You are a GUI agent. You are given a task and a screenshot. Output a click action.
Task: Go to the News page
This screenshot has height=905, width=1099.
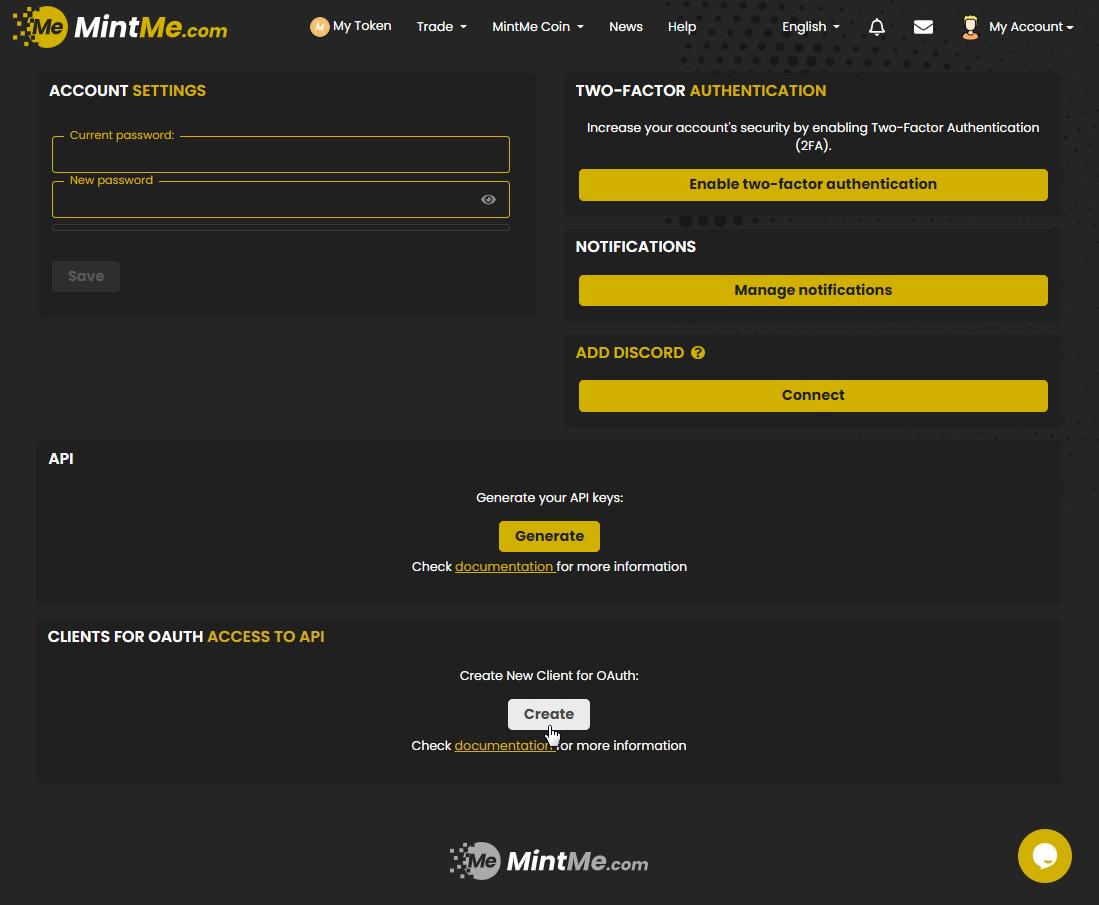point(625,27)
